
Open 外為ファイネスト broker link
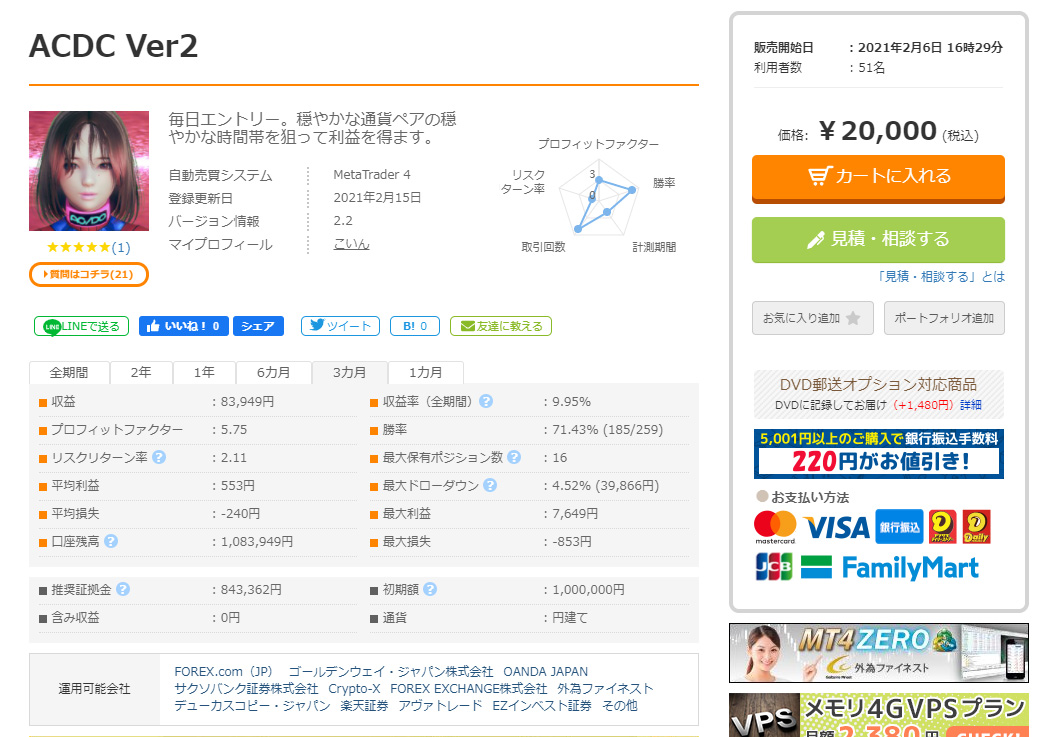pyautogui.click(x=605, y=689)
